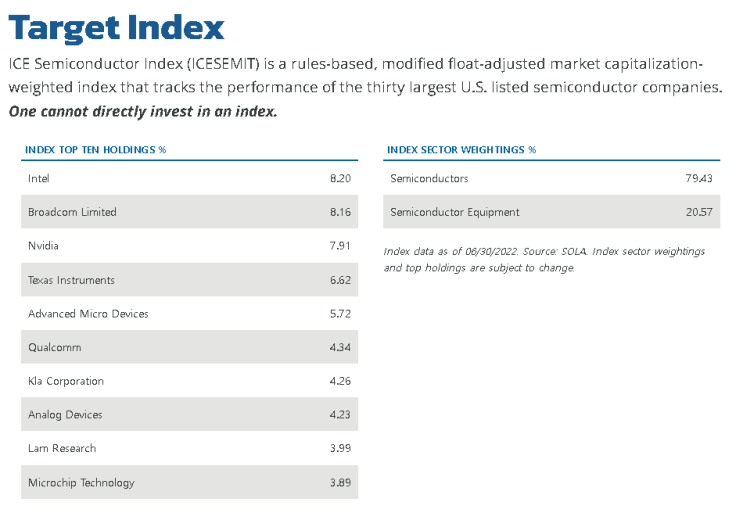Select the Texas Instruments row
Viewport: 743px width, 513px height.
189,279
